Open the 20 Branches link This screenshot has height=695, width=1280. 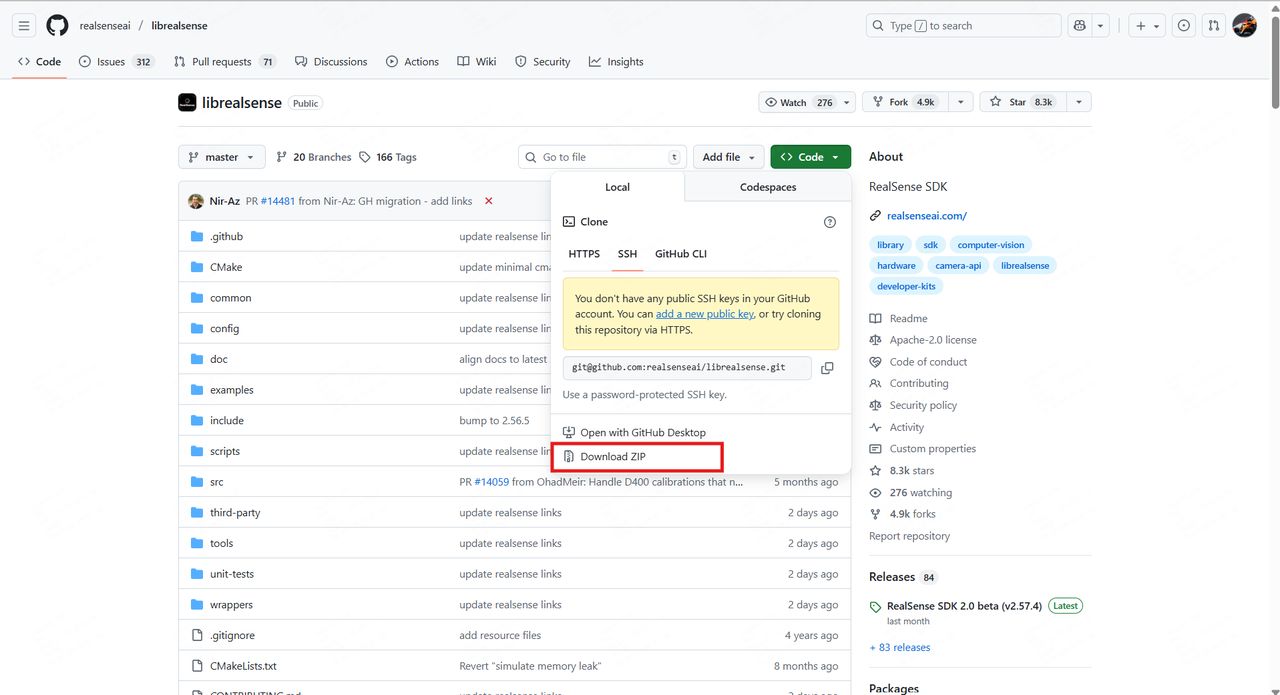pyautogui.click(x=314, y=157)
